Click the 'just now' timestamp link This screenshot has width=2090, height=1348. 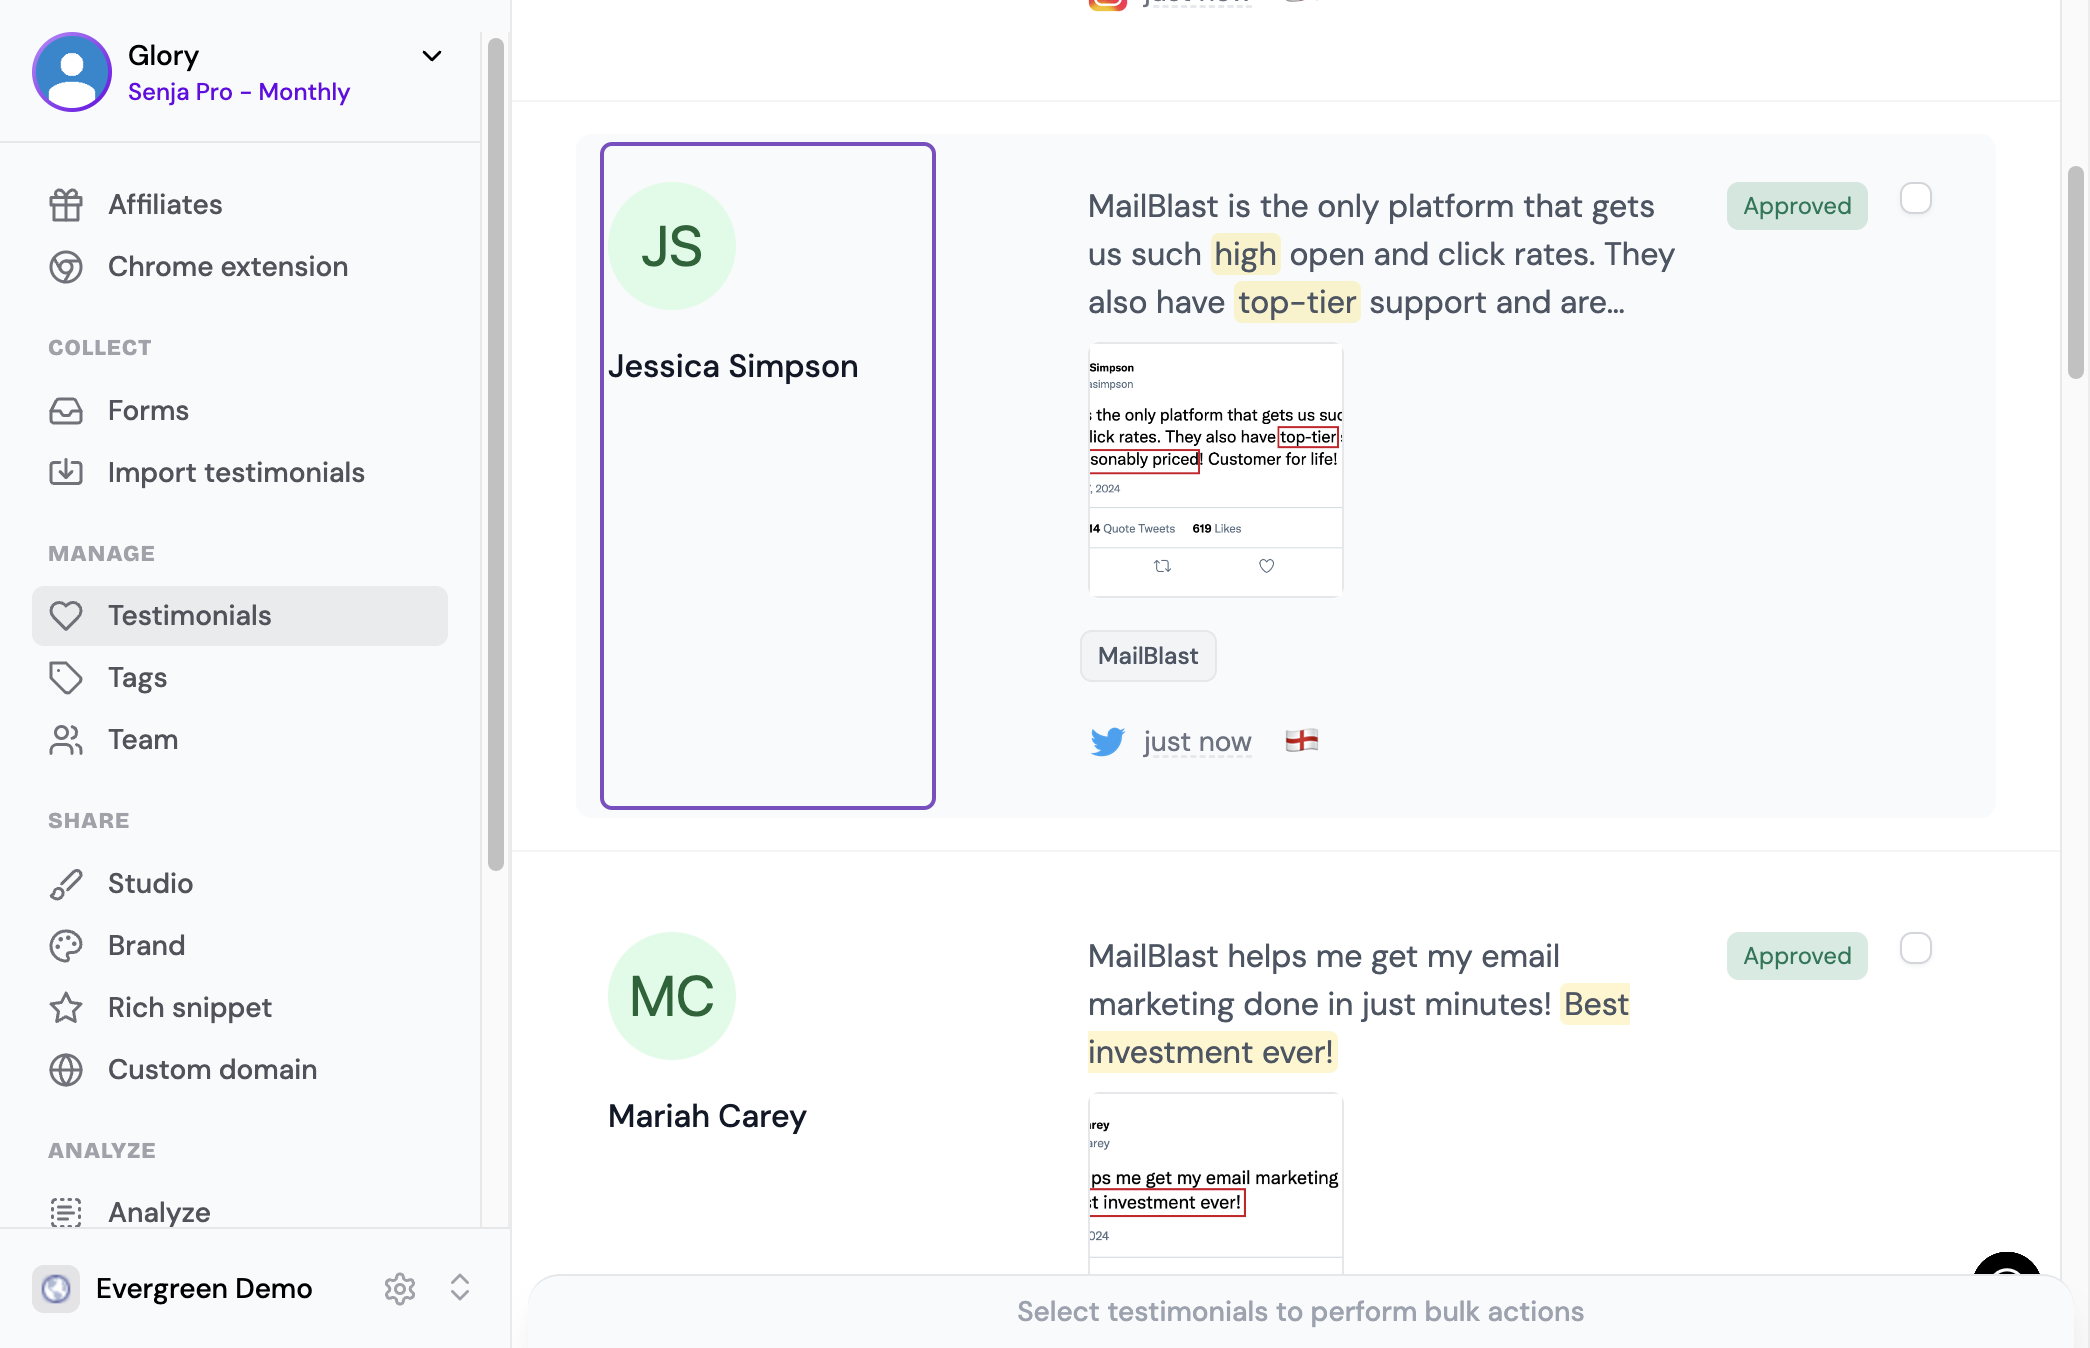(x=1197, y=742)
